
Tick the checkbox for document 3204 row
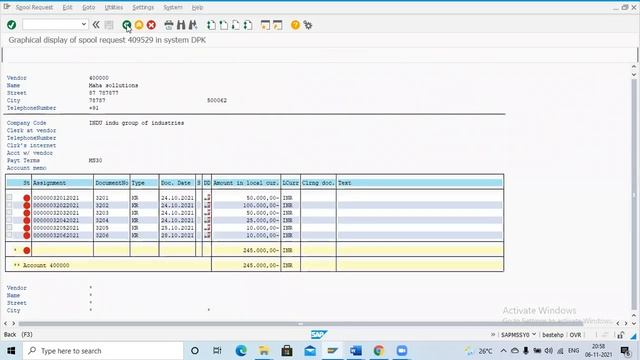click(9, 220)
